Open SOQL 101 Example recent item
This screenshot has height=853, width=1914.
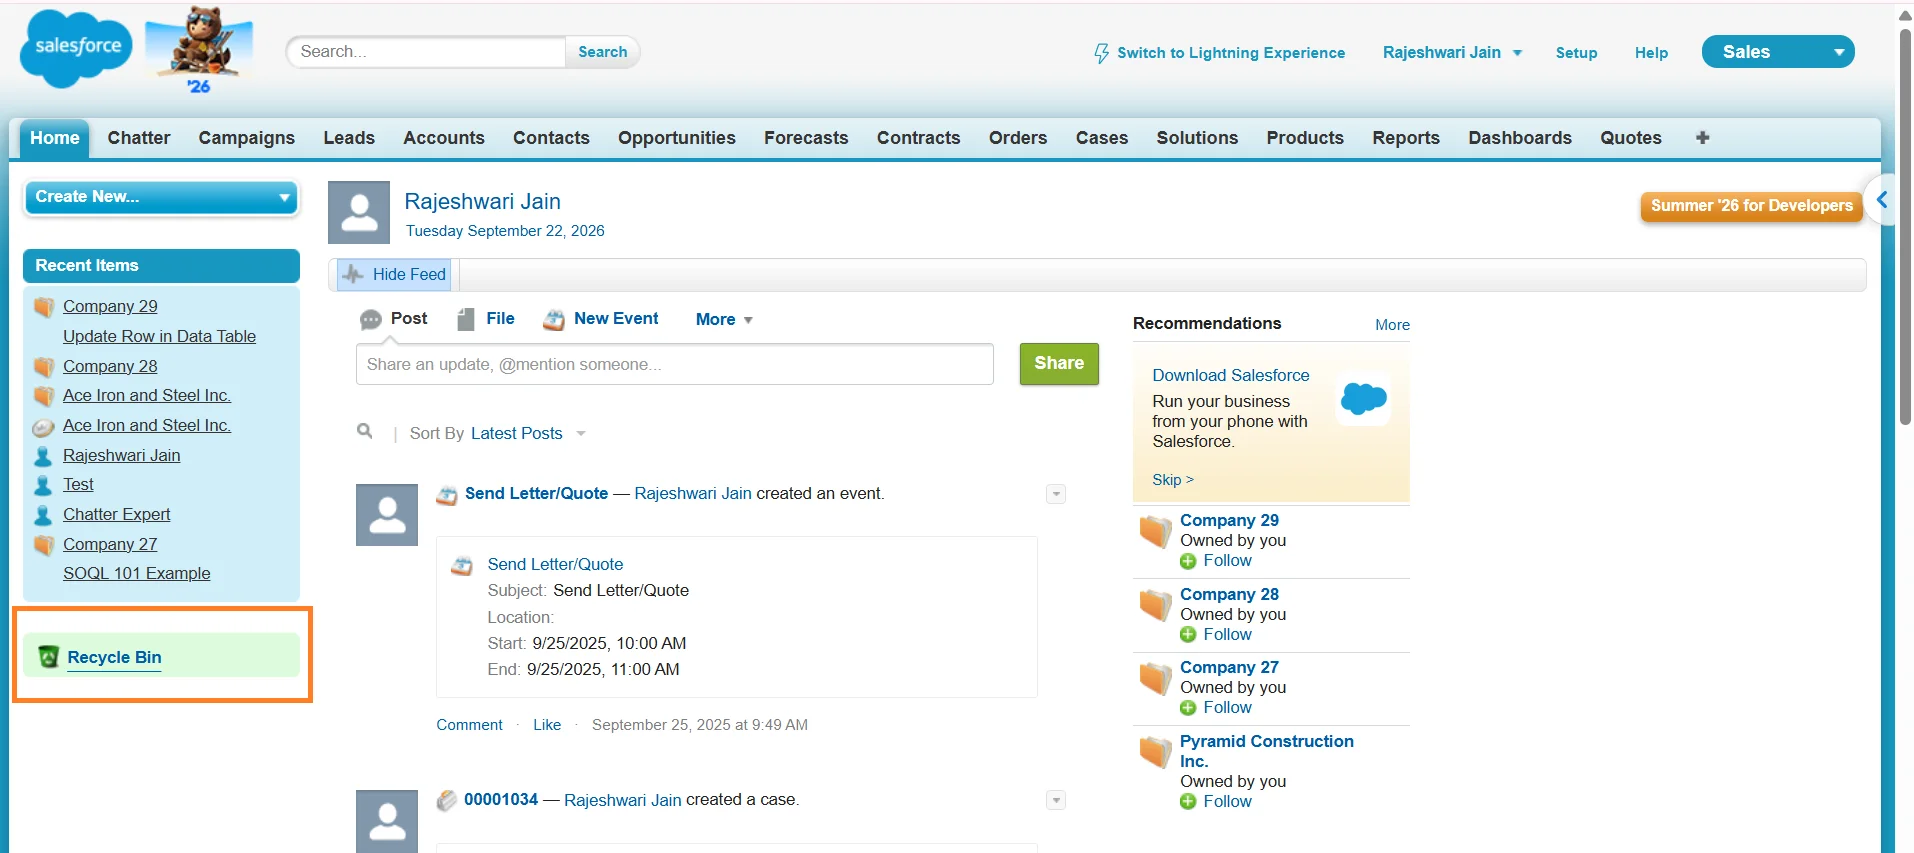click(137, 573)
